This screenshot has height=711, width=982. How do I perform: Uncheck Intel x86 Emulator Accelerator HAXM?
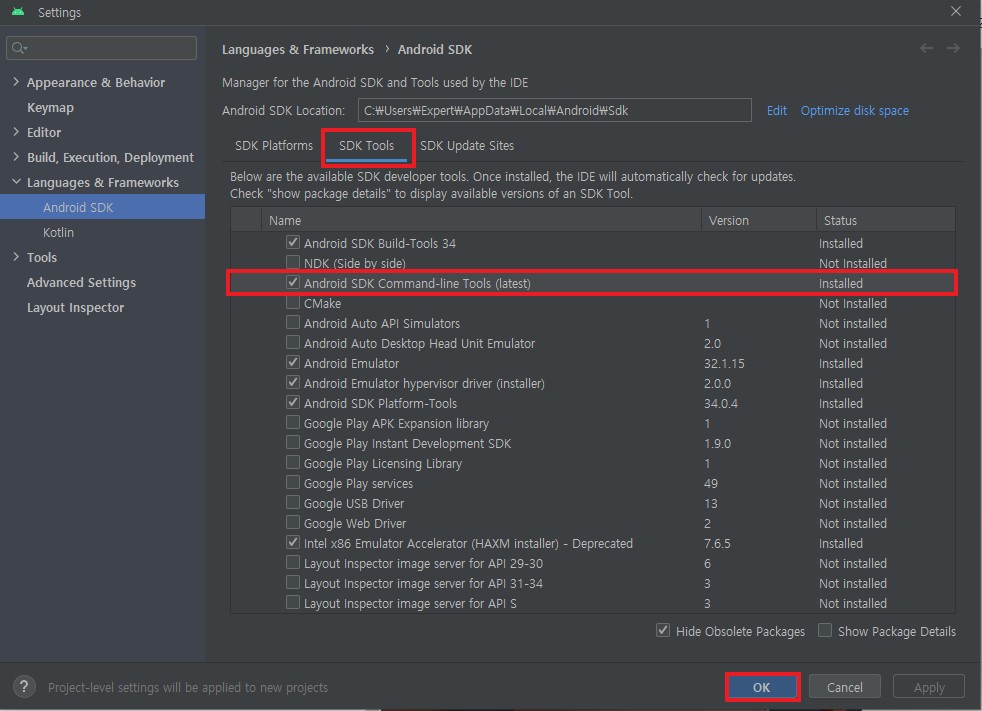tap(292, 542)
